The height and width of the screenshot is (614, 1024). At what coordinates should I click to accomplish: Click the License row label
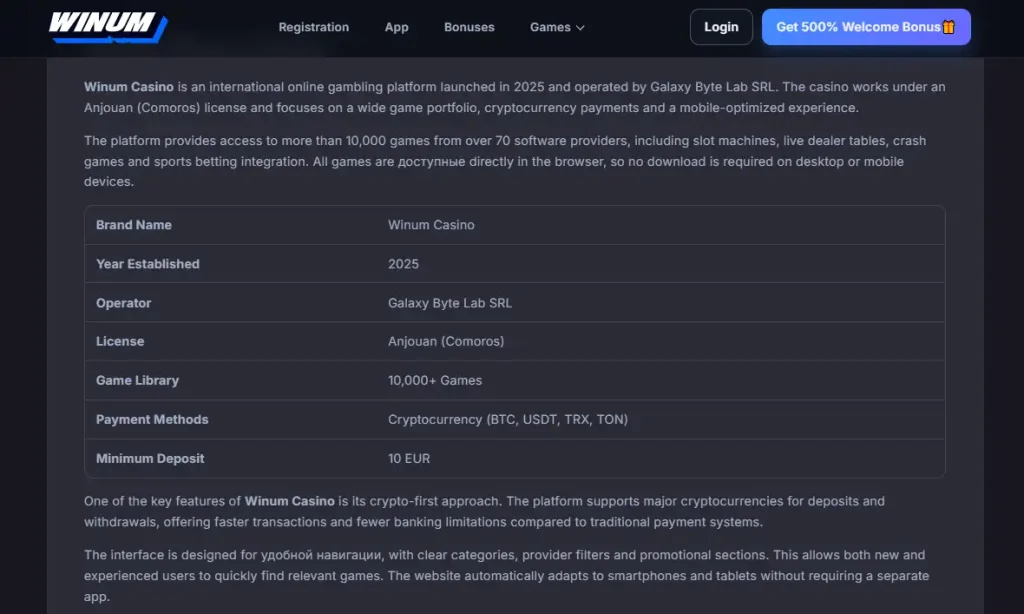[x=120, y=341]
